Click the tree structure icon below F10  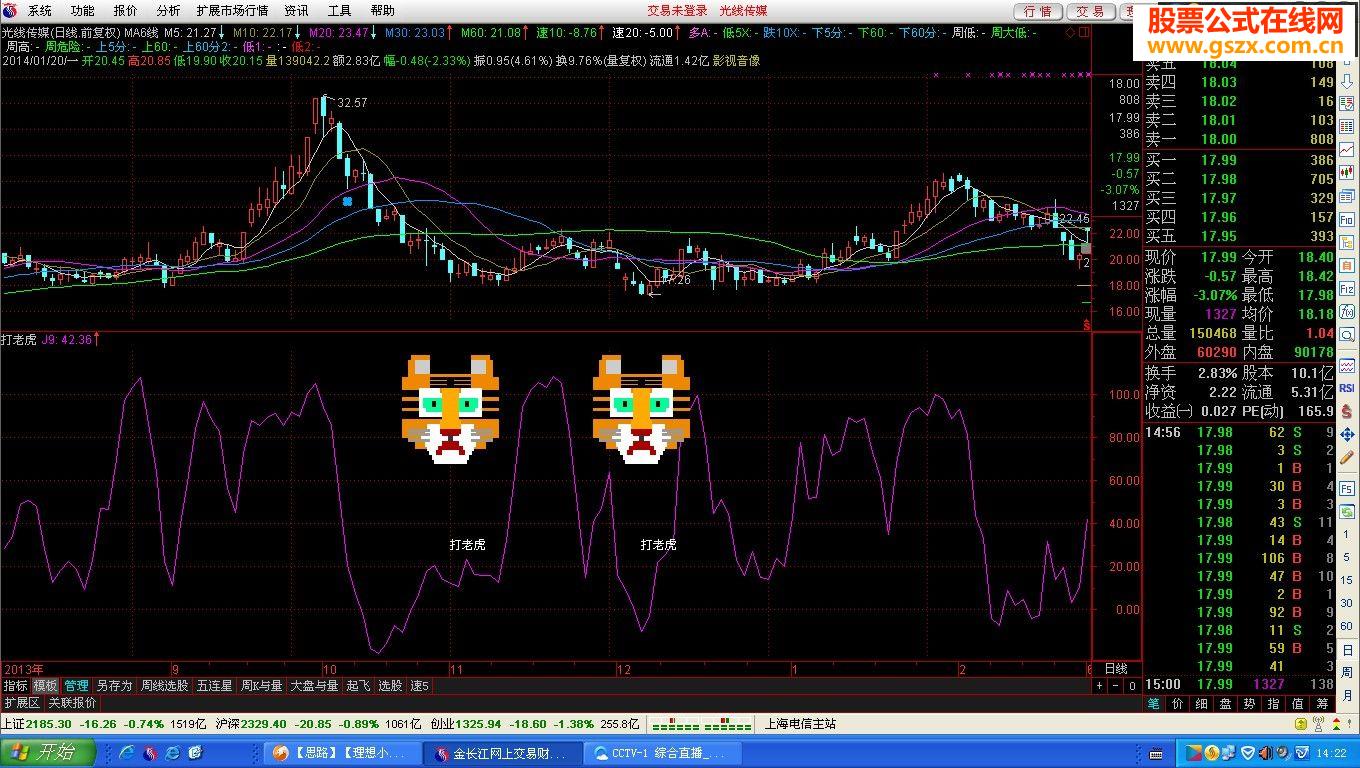point(1346,242)
